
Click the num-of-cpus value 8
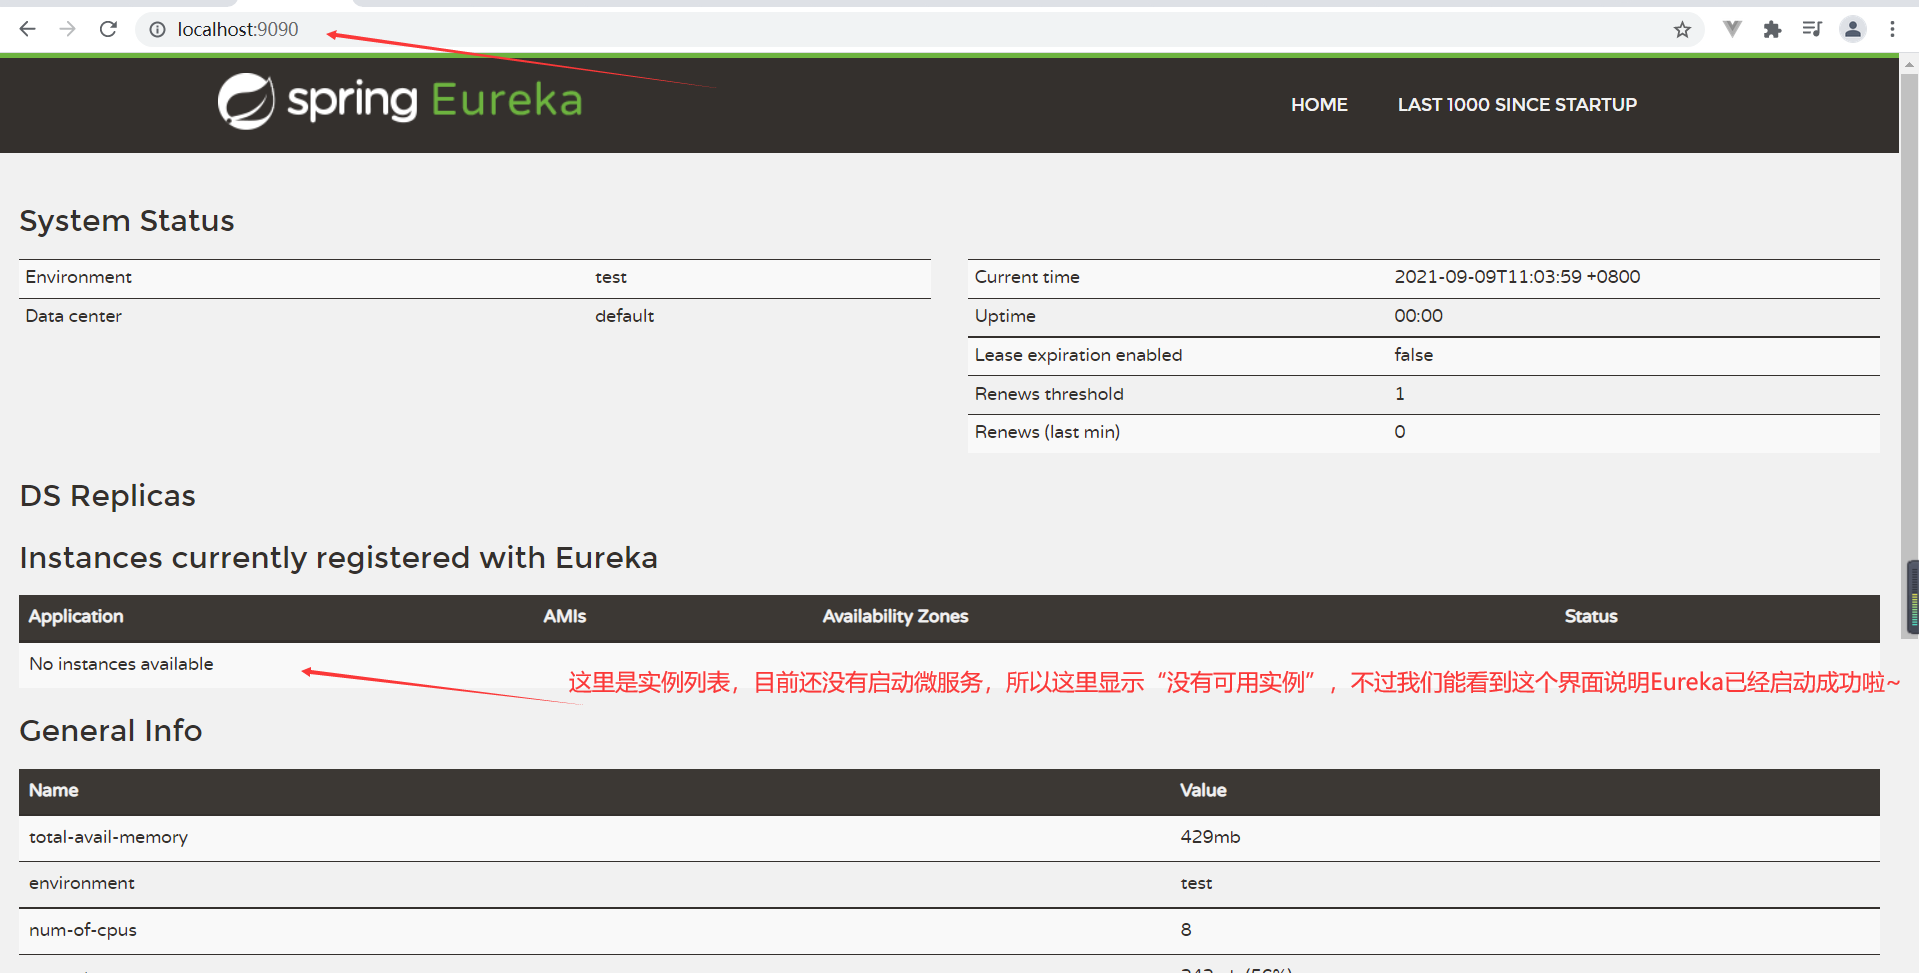point(1186,930)
